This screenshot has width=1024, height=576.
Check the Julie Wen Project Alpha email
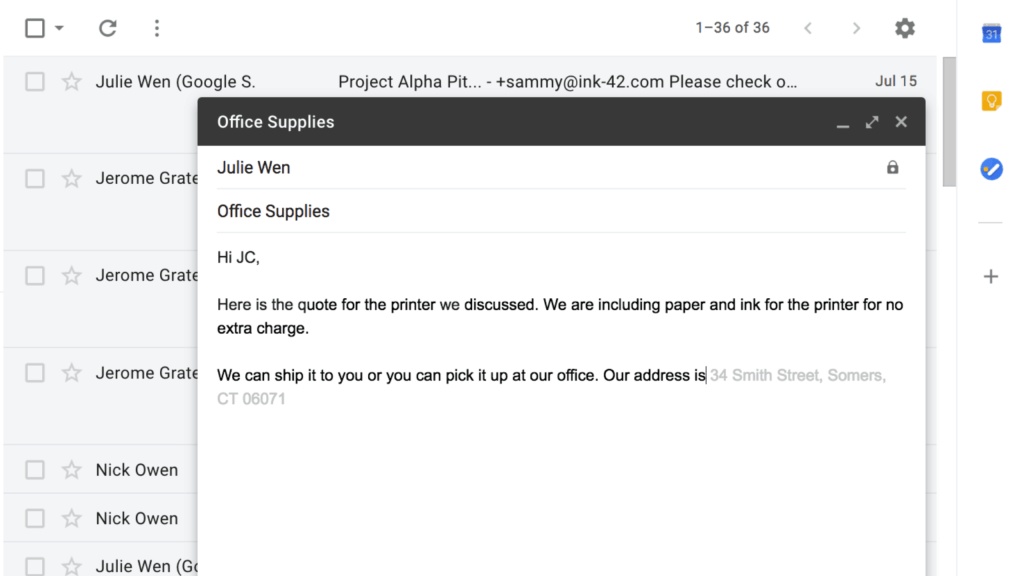tap(35, 82)
